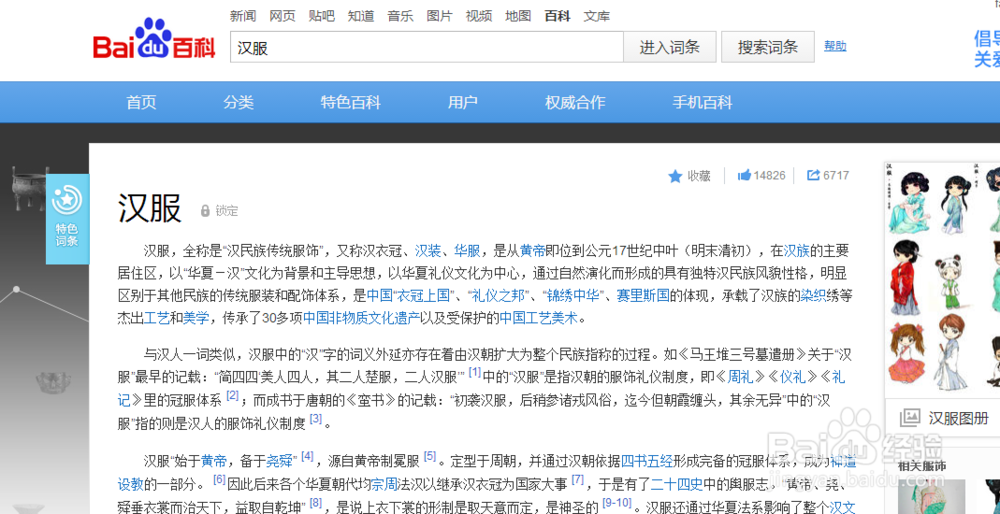Open the 图片 search category
This screenshot has width=1000, height=514.
point(439,16)
